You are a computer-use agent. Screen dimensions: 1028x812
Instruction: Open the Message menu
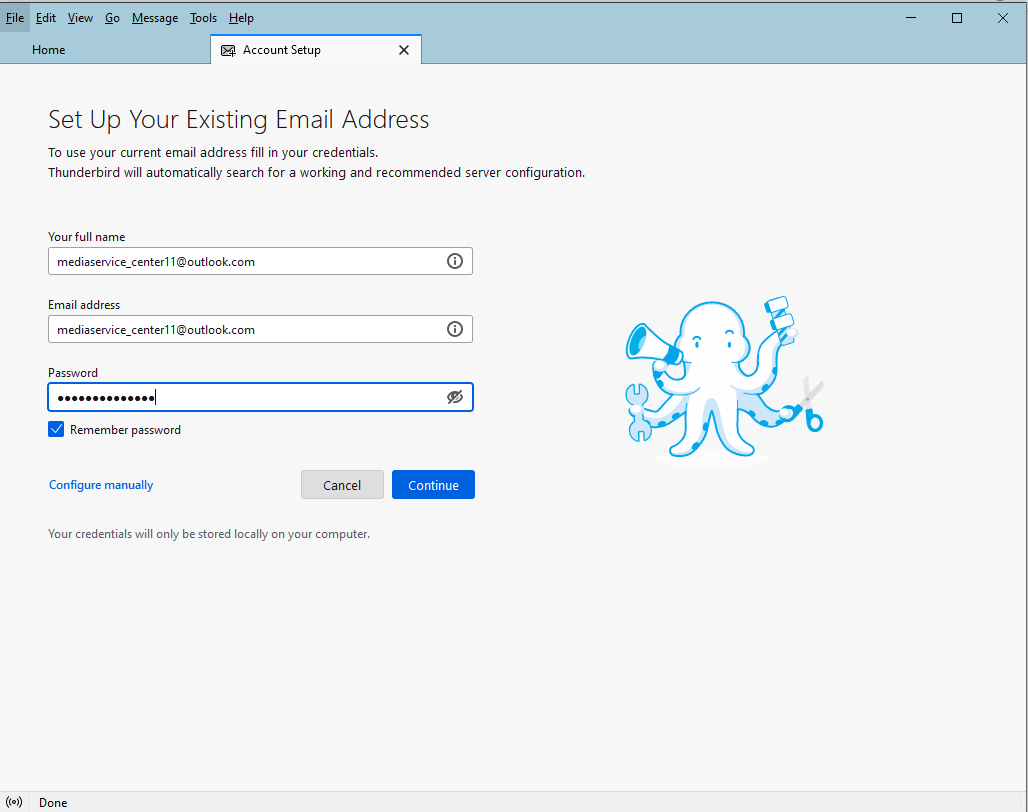[155, 18]
